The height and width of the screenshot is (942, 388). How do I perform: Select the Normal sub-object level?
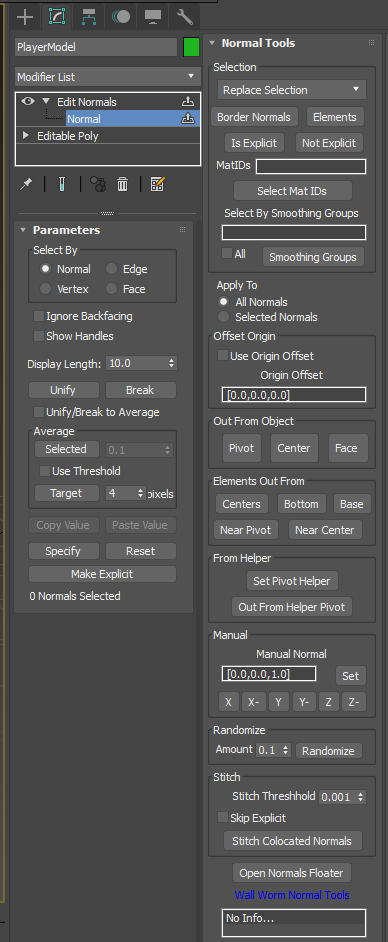[x=83, y=119]
